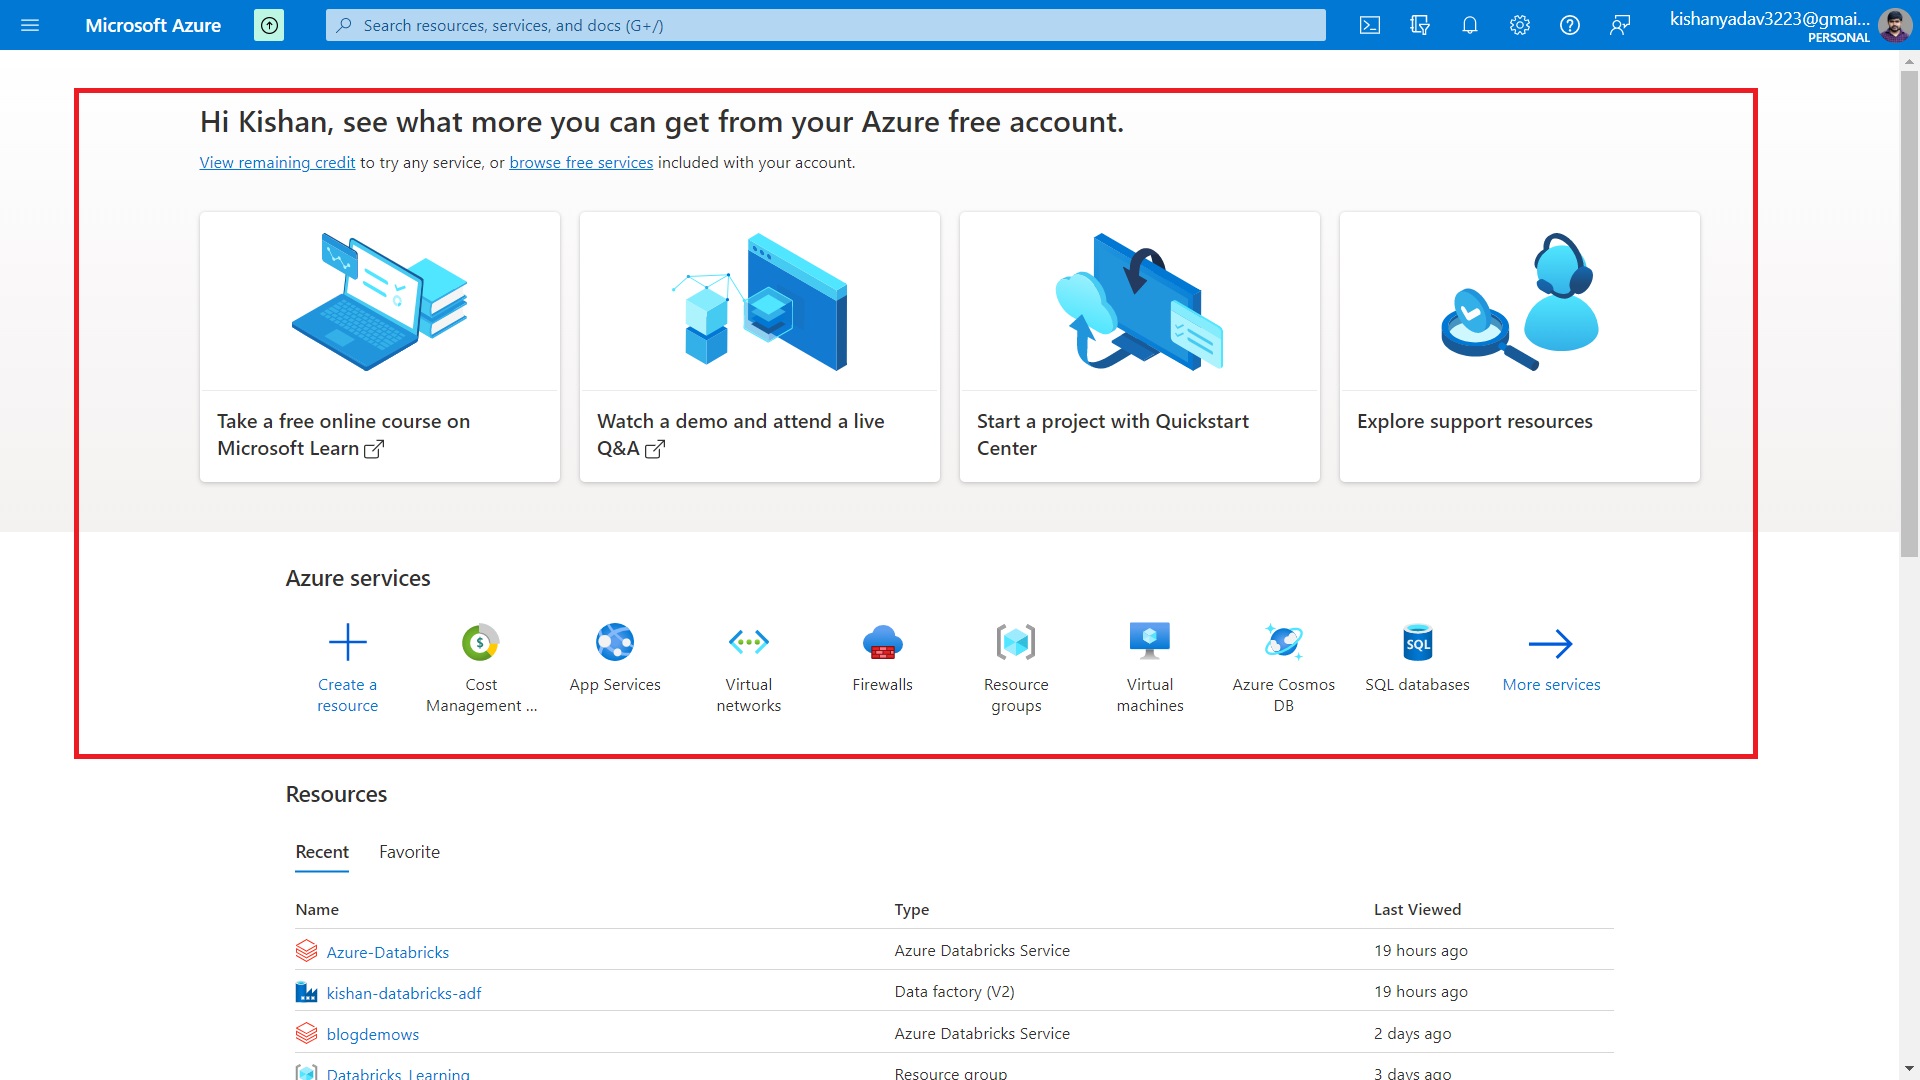Open the Explore support resources card illustration
The width and height of the screenshot is (1920, 1080).
click(x=1520, y=301)
